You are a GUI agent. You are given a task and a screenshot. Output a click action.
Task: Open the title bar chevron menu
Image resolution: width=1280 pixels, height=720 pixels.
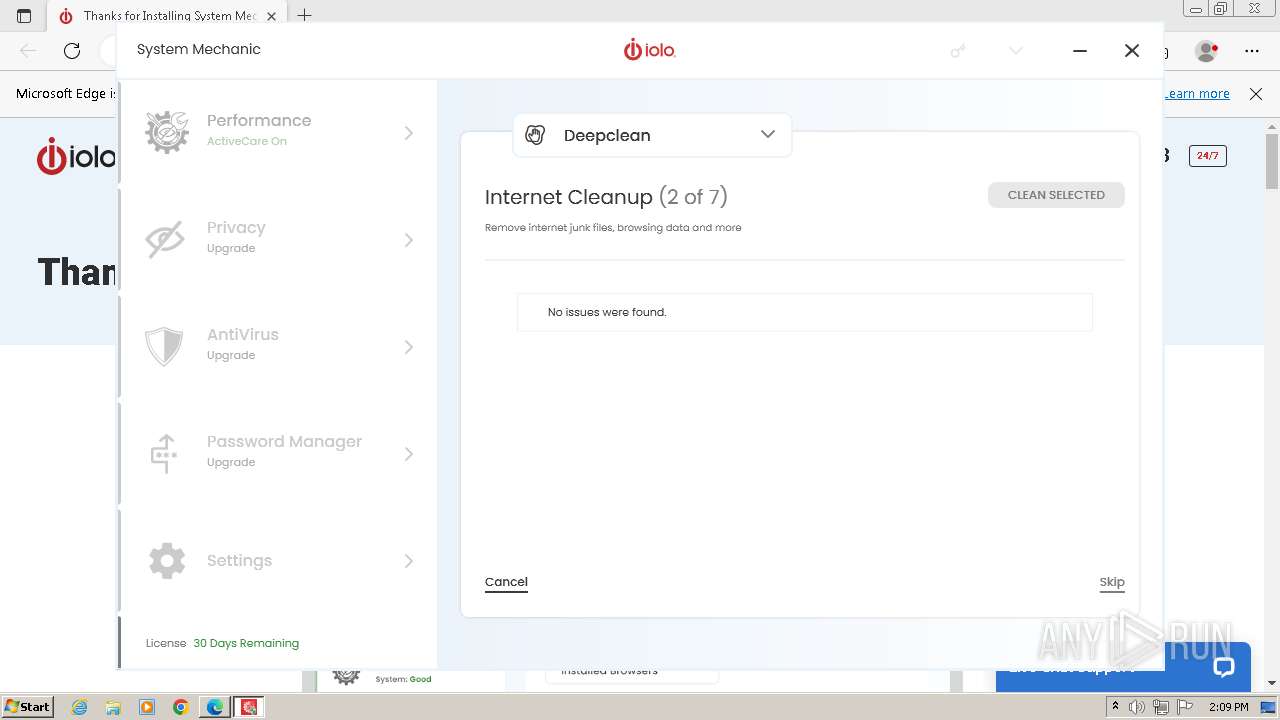pos(1016,50)
